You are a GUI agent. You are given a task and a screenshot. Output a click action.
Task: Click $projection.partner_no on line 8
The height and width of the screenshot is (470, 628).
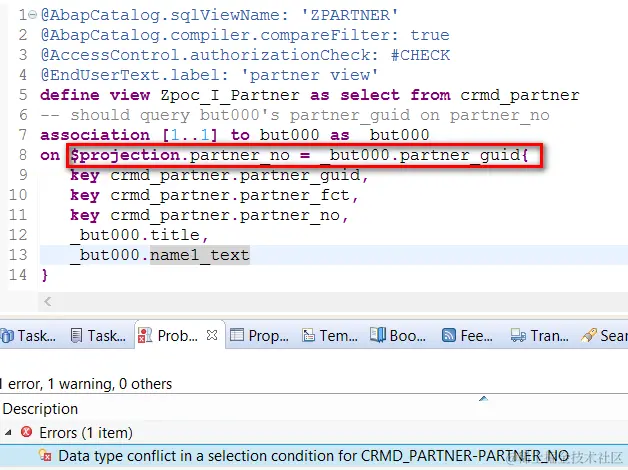click(180, 155)
